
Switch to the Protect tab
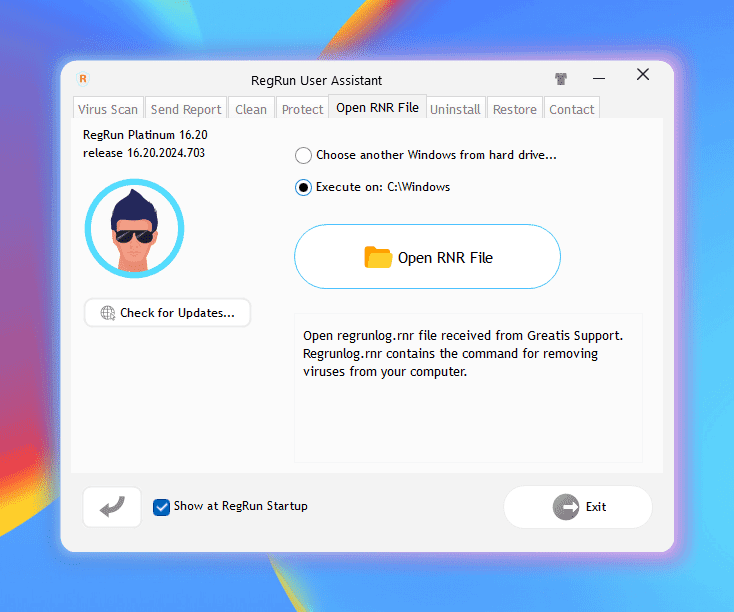coord(302,109)
